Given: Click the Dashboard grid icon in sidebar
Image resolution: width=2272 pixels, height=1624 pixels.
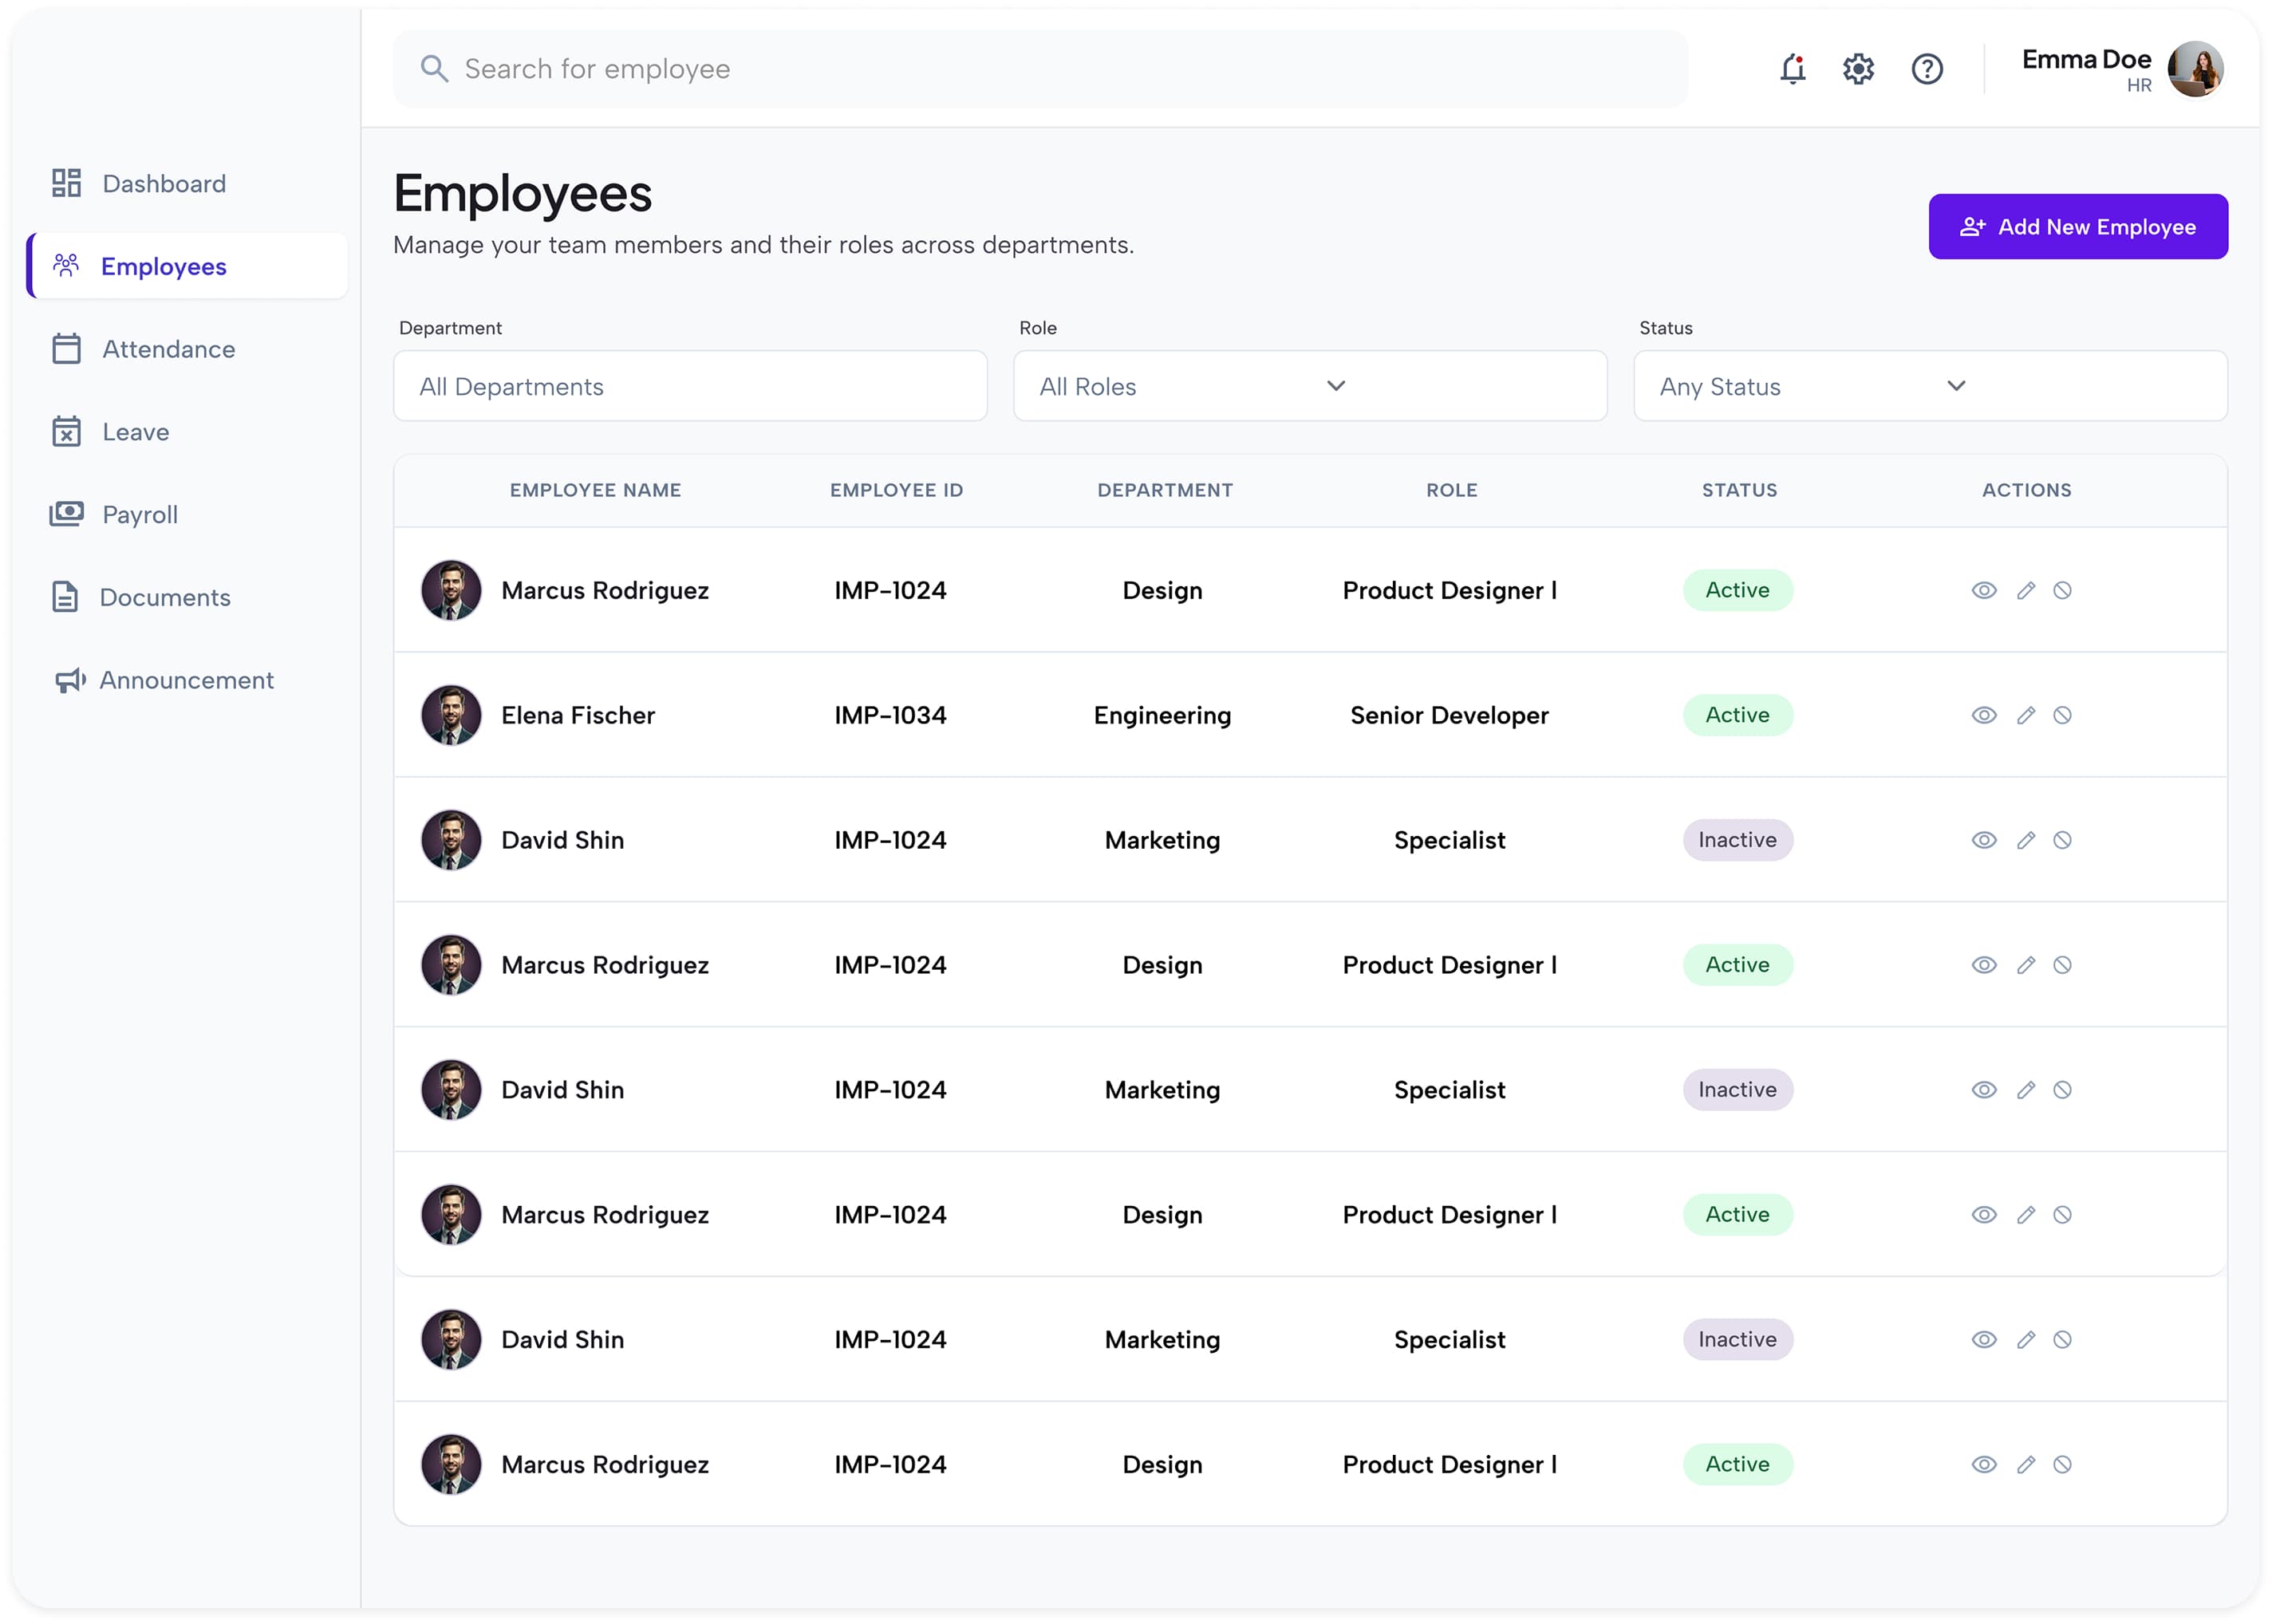Looking at the screenshot, I should pyautogui.click(x=66, y=183).
